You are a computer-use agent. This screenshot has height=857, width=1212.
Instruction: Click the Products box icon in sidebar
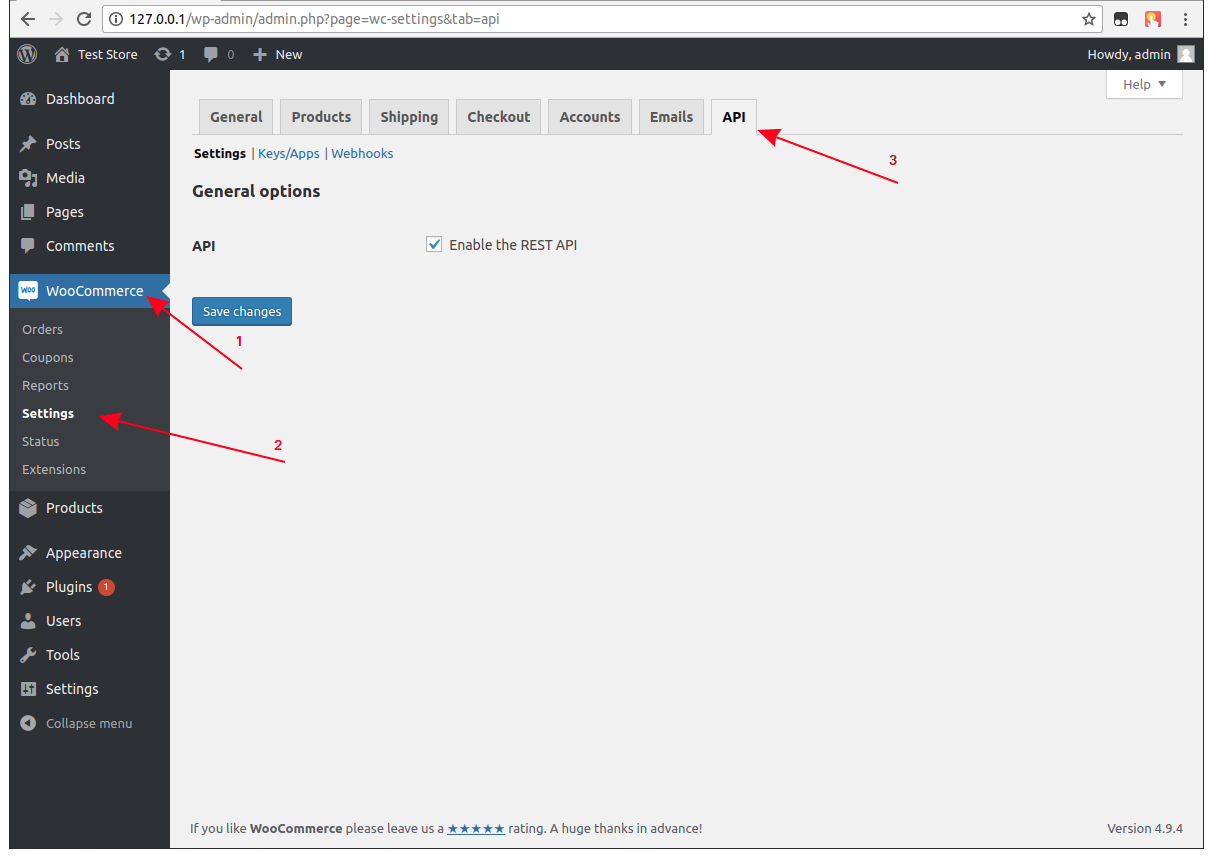click(x=28, y=508)
